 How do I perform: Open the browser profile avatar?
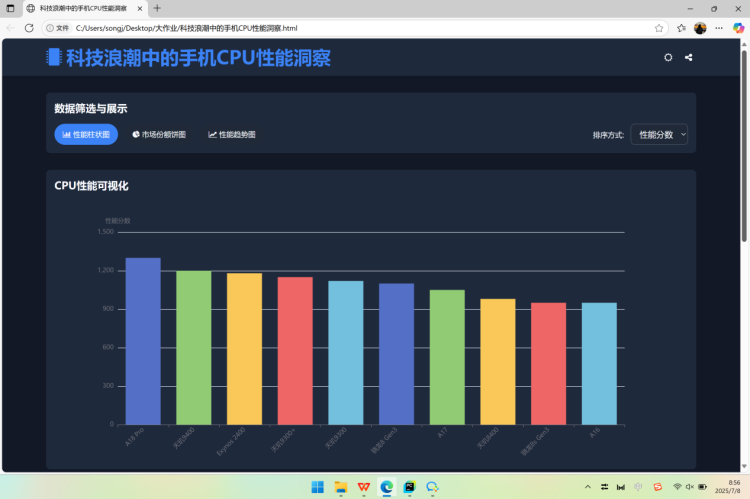pos(700,28)
